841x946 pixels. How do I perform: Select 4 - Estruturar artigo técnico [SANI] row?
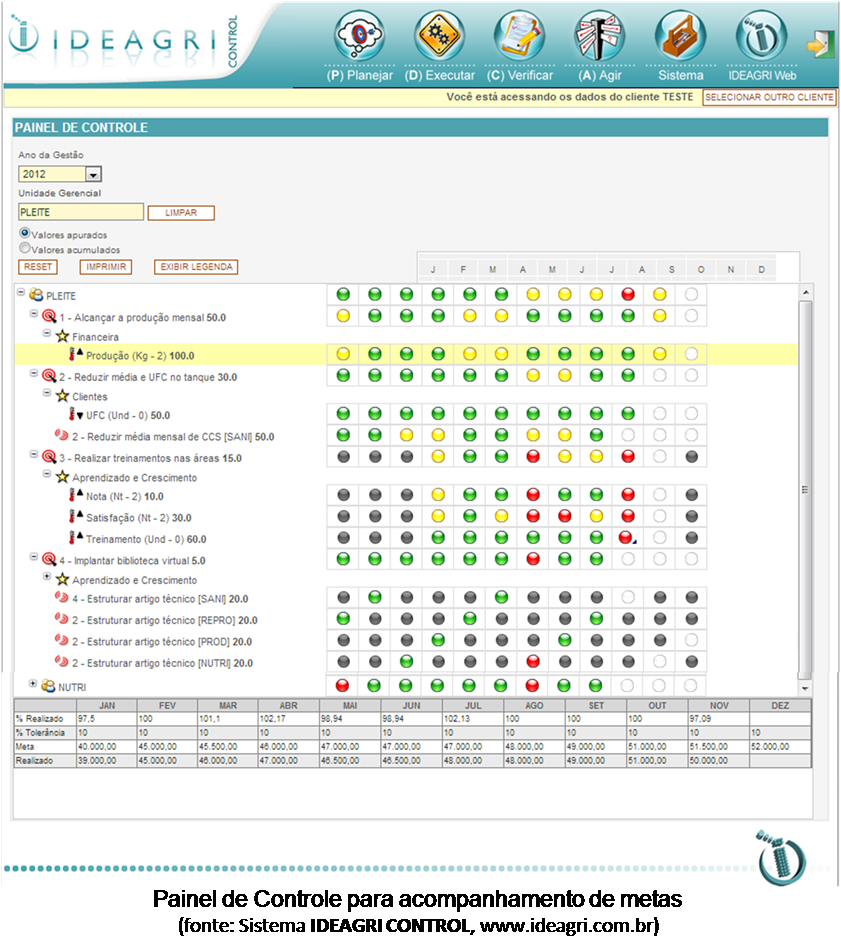(160, 598)
